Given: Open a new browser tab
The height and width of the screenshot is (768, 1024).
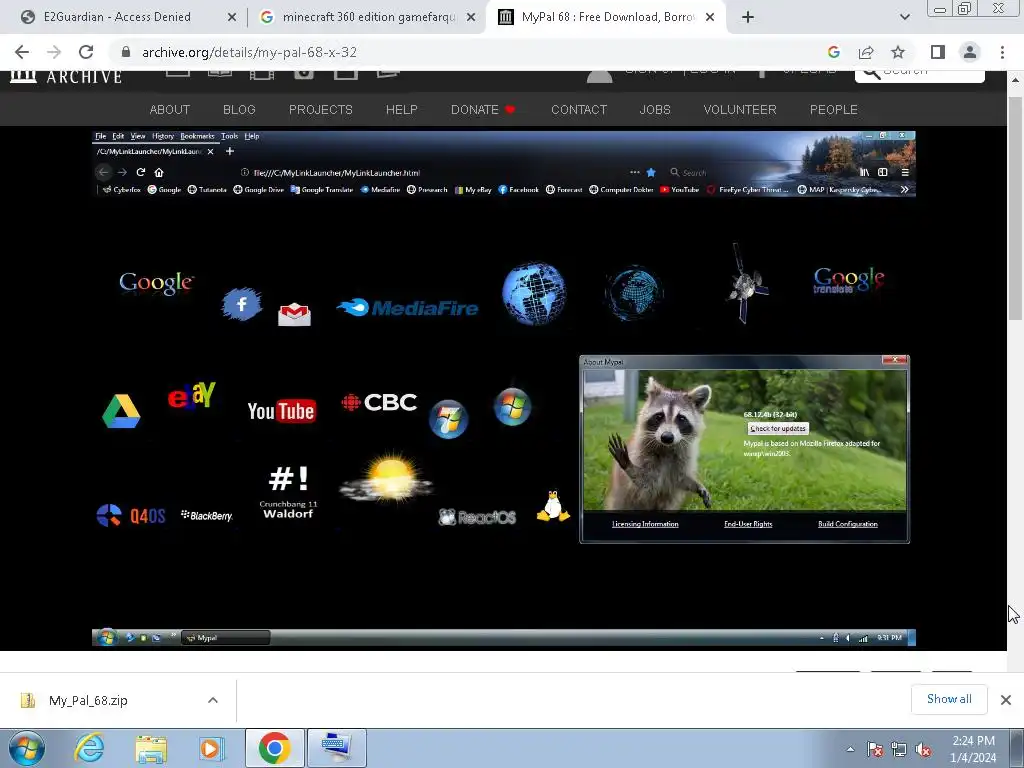Looking at the screenshot, I should [x=748, y=17].
